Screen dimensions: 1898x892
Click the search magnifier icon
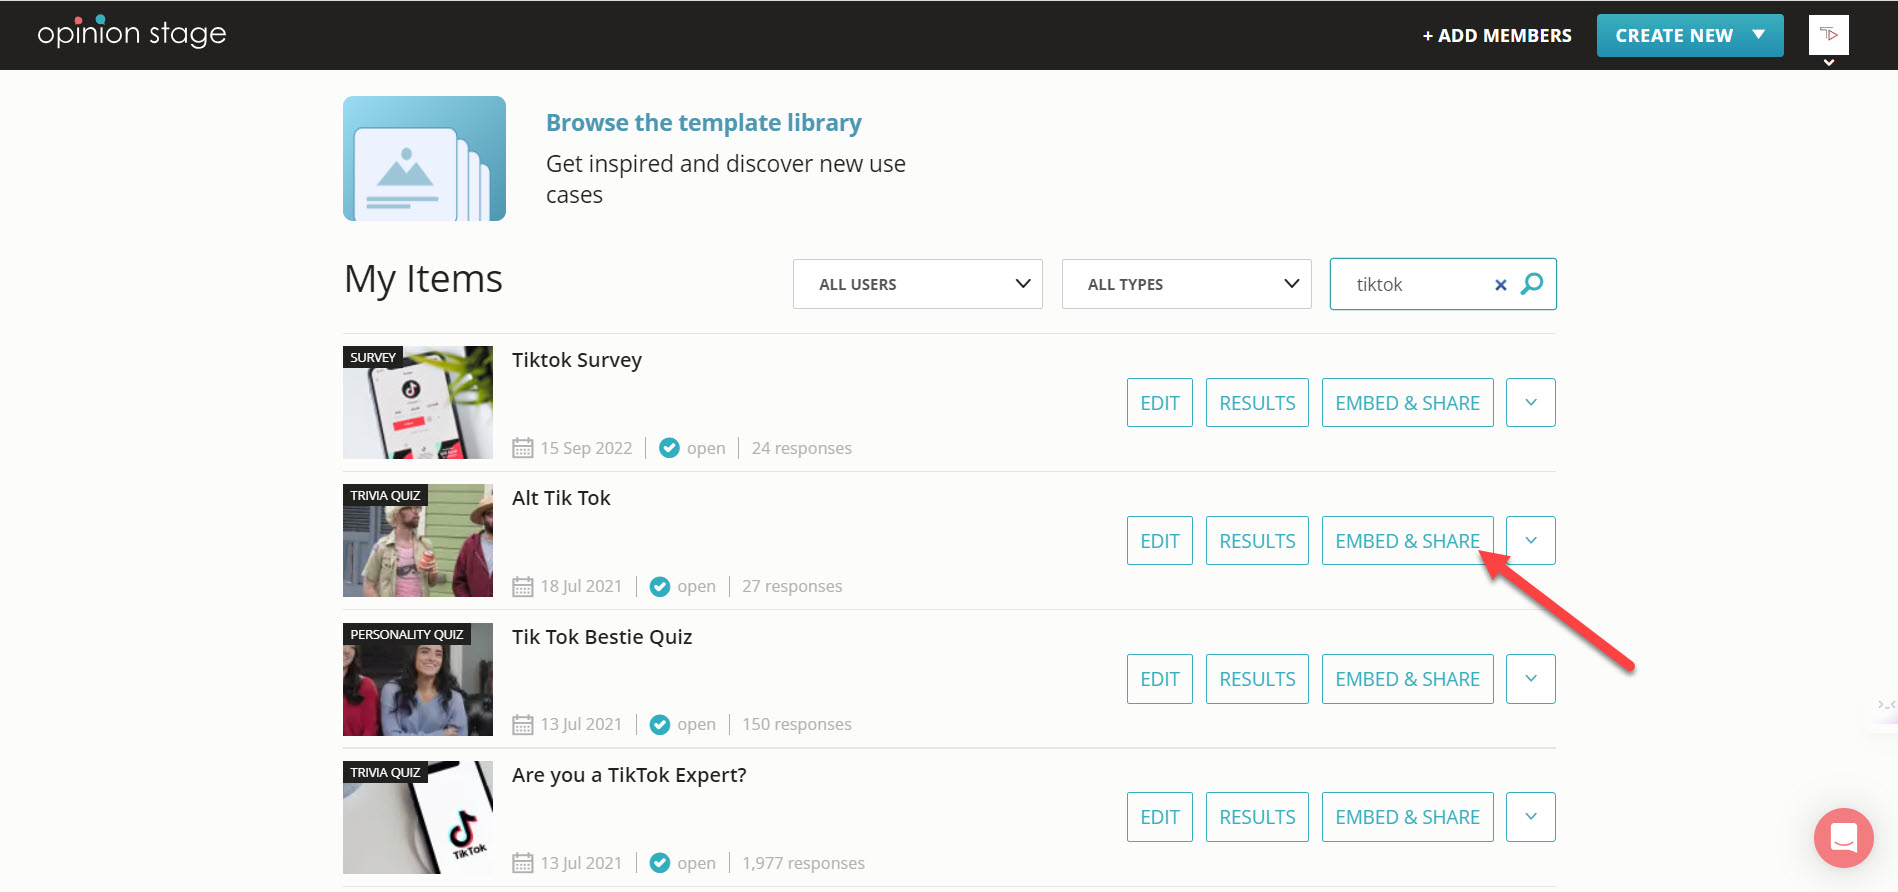(x=1531, y=284)
